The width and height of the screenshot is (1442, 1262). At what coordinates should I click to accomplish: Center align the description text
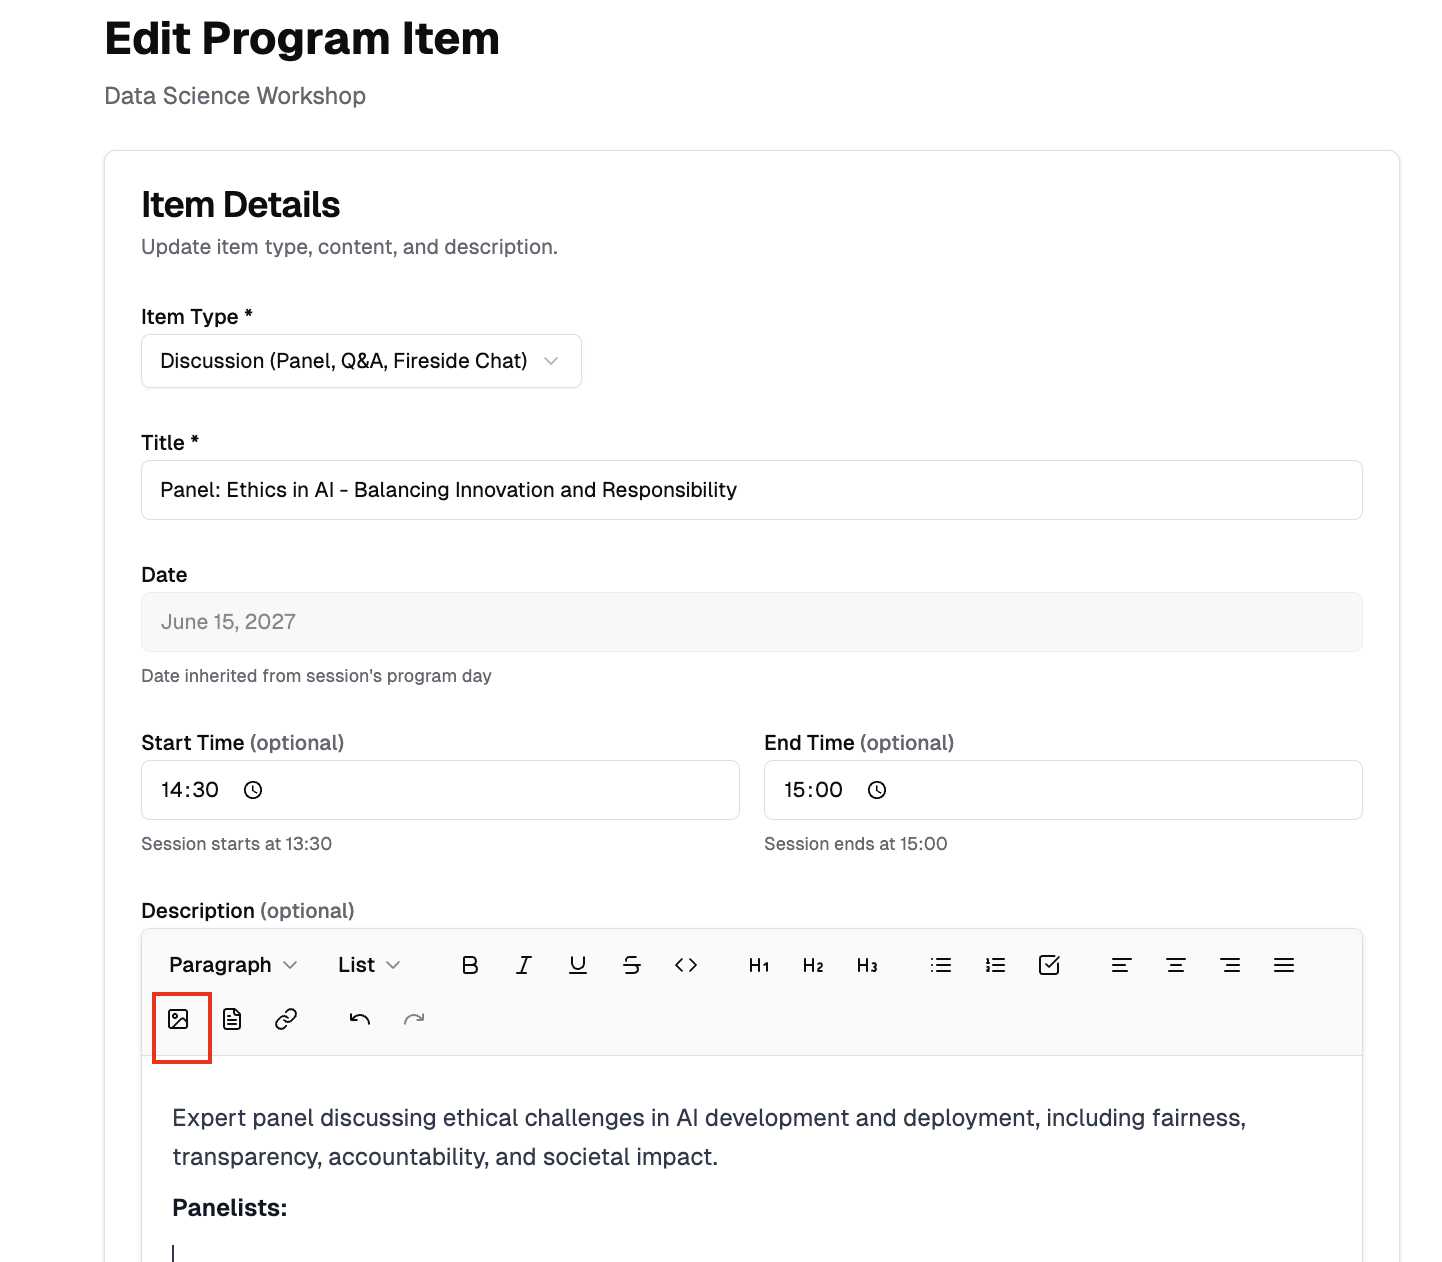[x=1176, y=965]
